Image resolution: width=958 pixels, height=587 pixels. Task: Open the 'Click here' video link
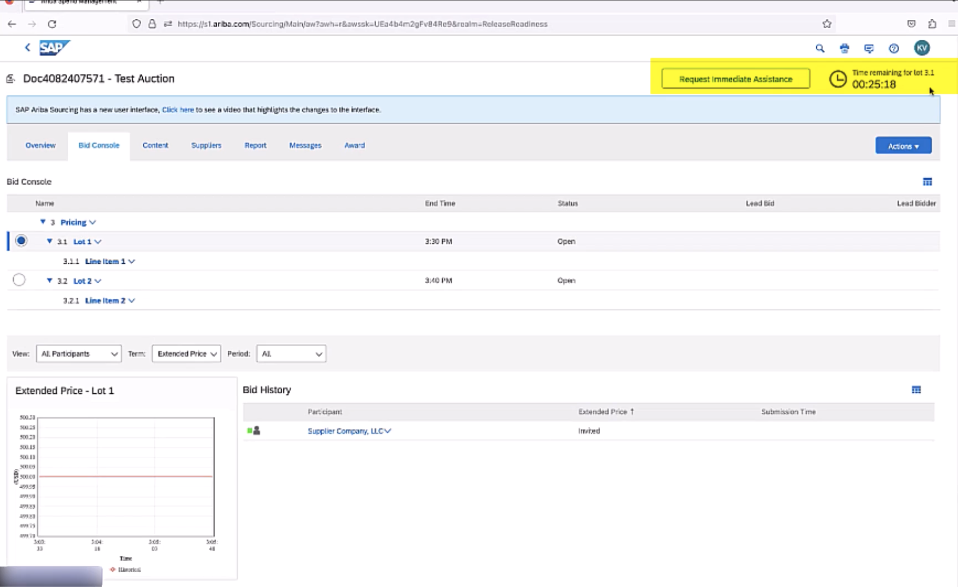(177, 110)
